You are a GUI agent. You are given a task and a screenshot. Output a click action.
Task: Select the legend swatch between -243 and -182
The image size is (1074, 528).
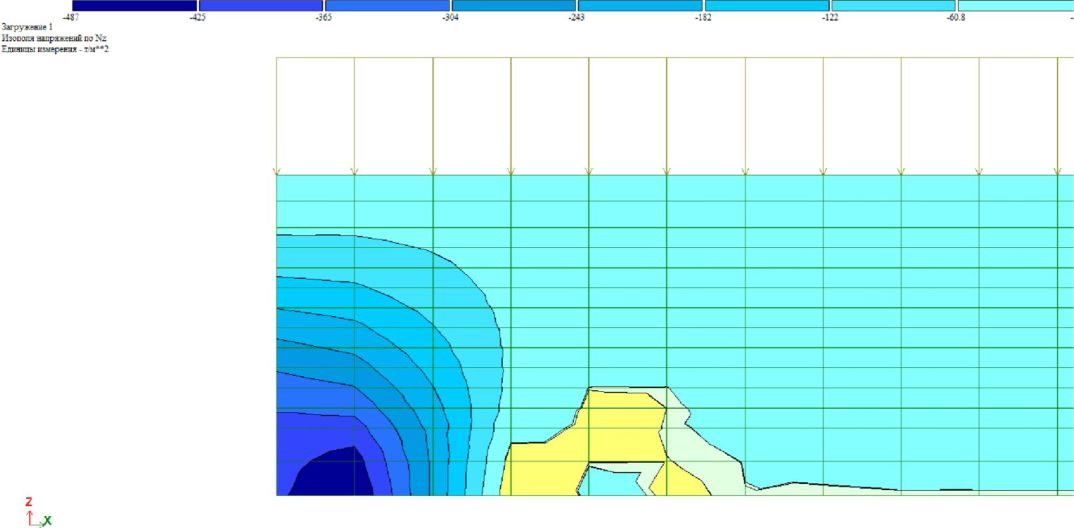click(x=640, y=5)
